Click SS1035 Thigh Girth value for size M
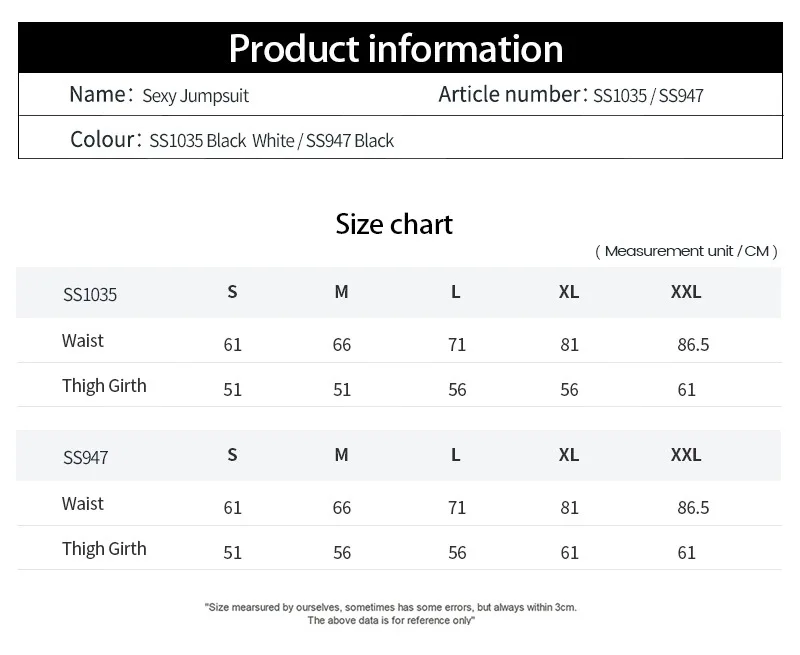 [x=342, y=390]
